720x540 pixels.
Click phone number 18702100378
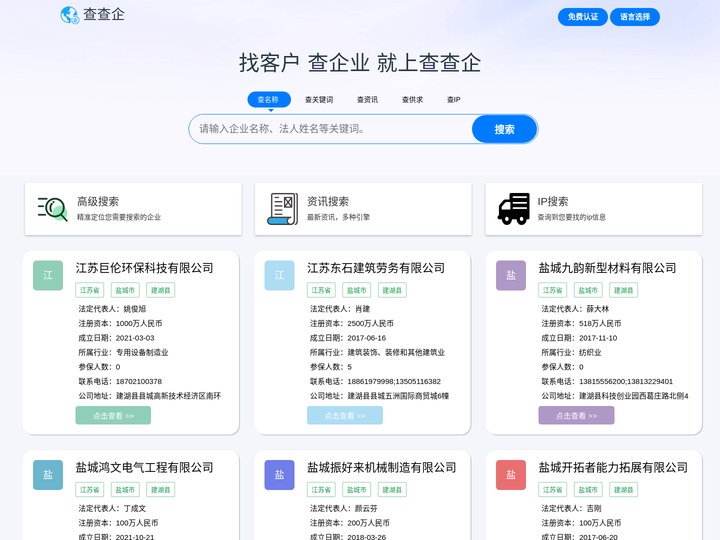(x=139, y=382)
